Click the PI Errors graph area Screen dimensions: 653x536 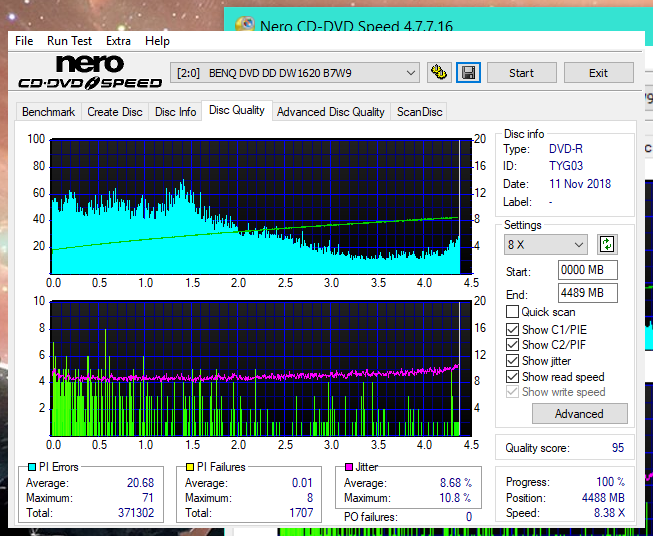[261, 206]
